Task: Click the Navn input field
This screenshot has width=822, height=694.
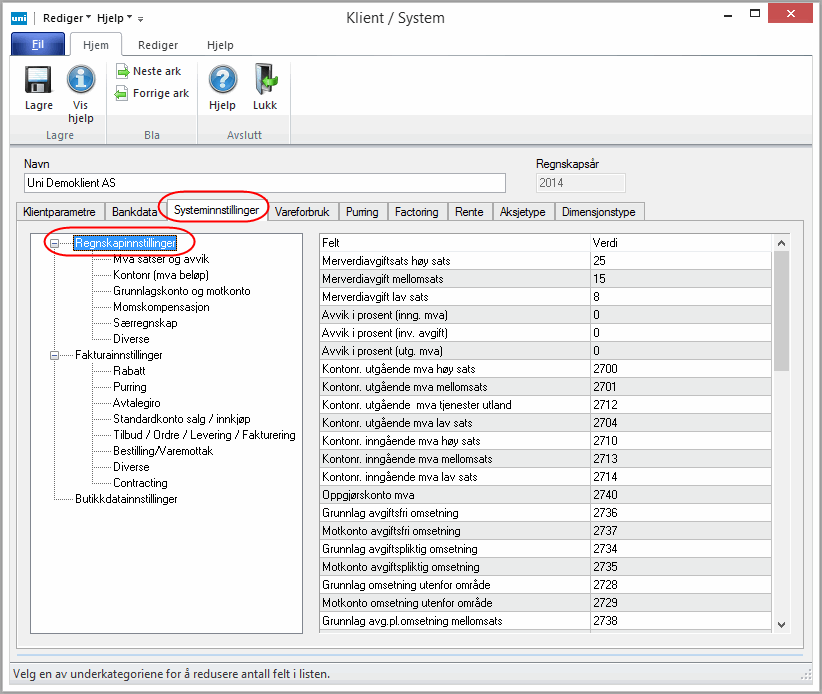Action: tap(265, 183)
